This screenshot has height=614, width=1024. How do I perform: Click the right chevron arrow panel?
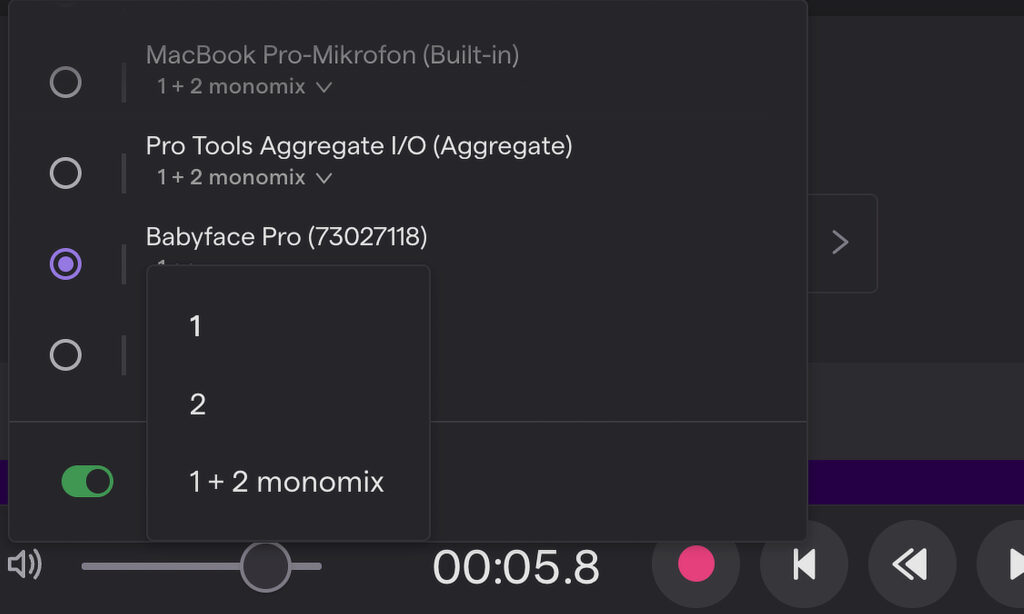tap(841, 242)
